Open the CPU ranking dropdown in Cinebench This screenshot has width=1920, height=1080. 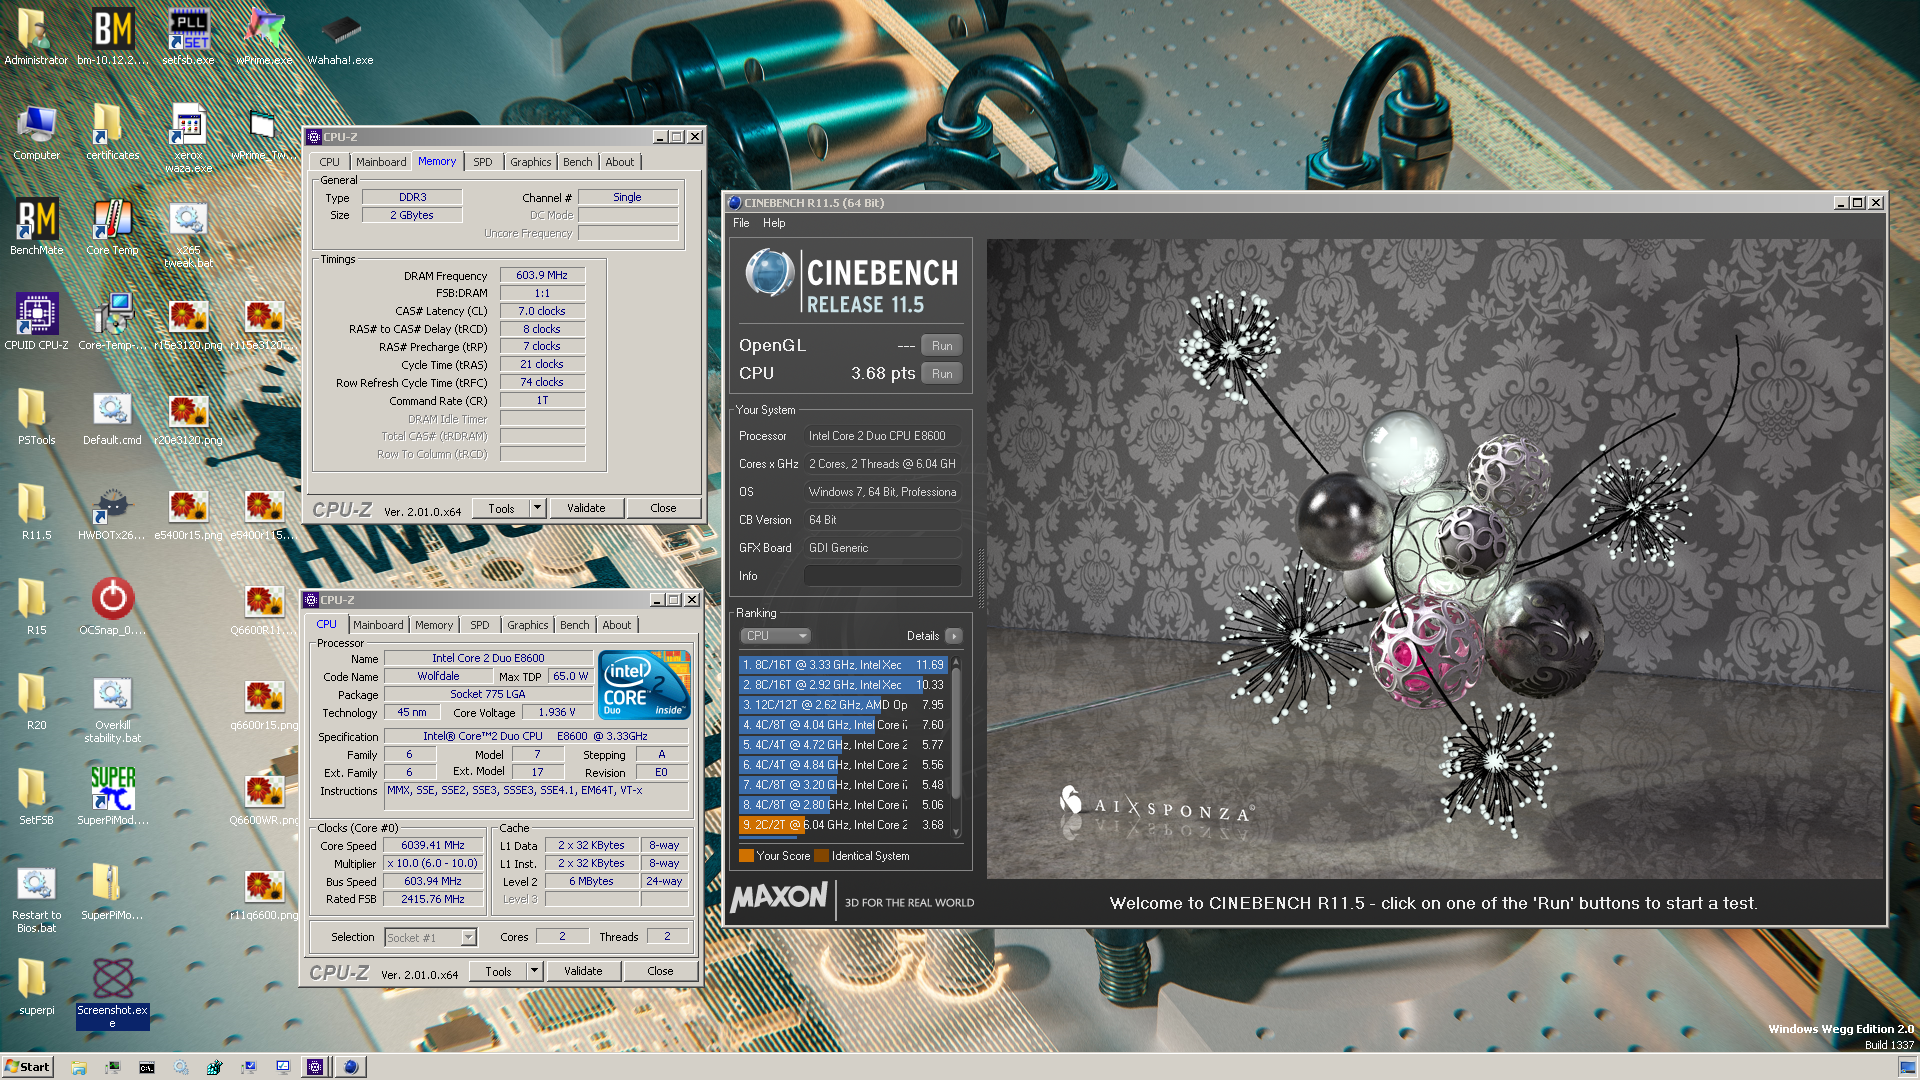coord(775,636)
